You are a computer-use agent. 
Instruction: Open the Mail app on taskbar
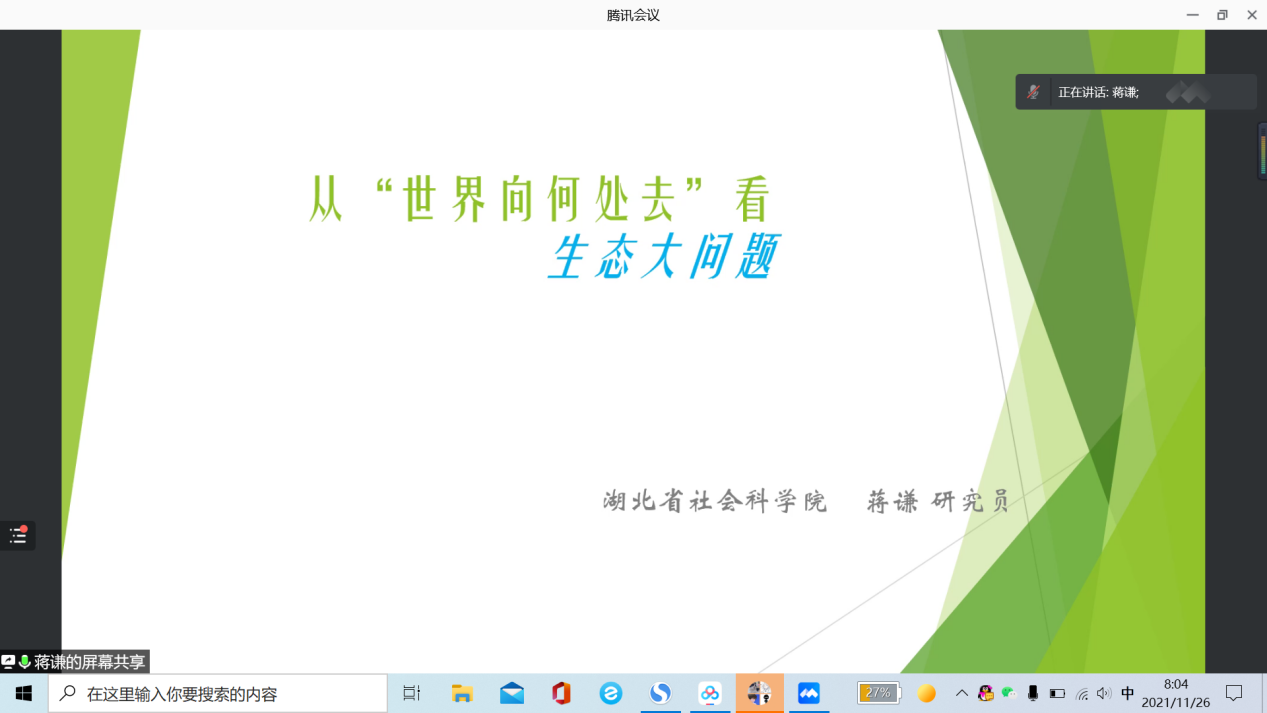512,693
